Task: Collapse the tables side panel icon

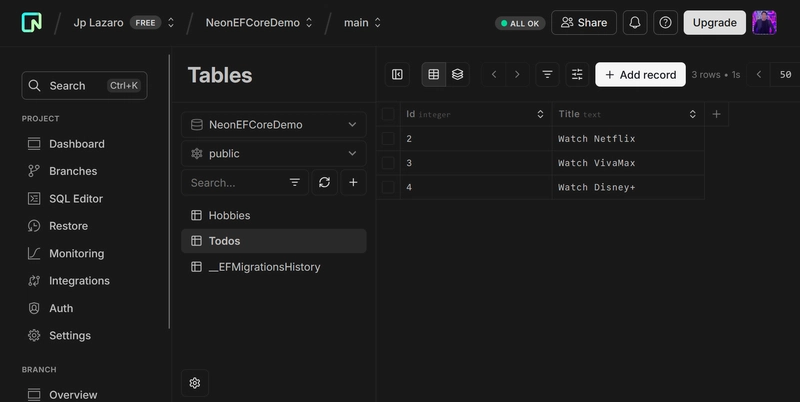Action: pos(397,74)
